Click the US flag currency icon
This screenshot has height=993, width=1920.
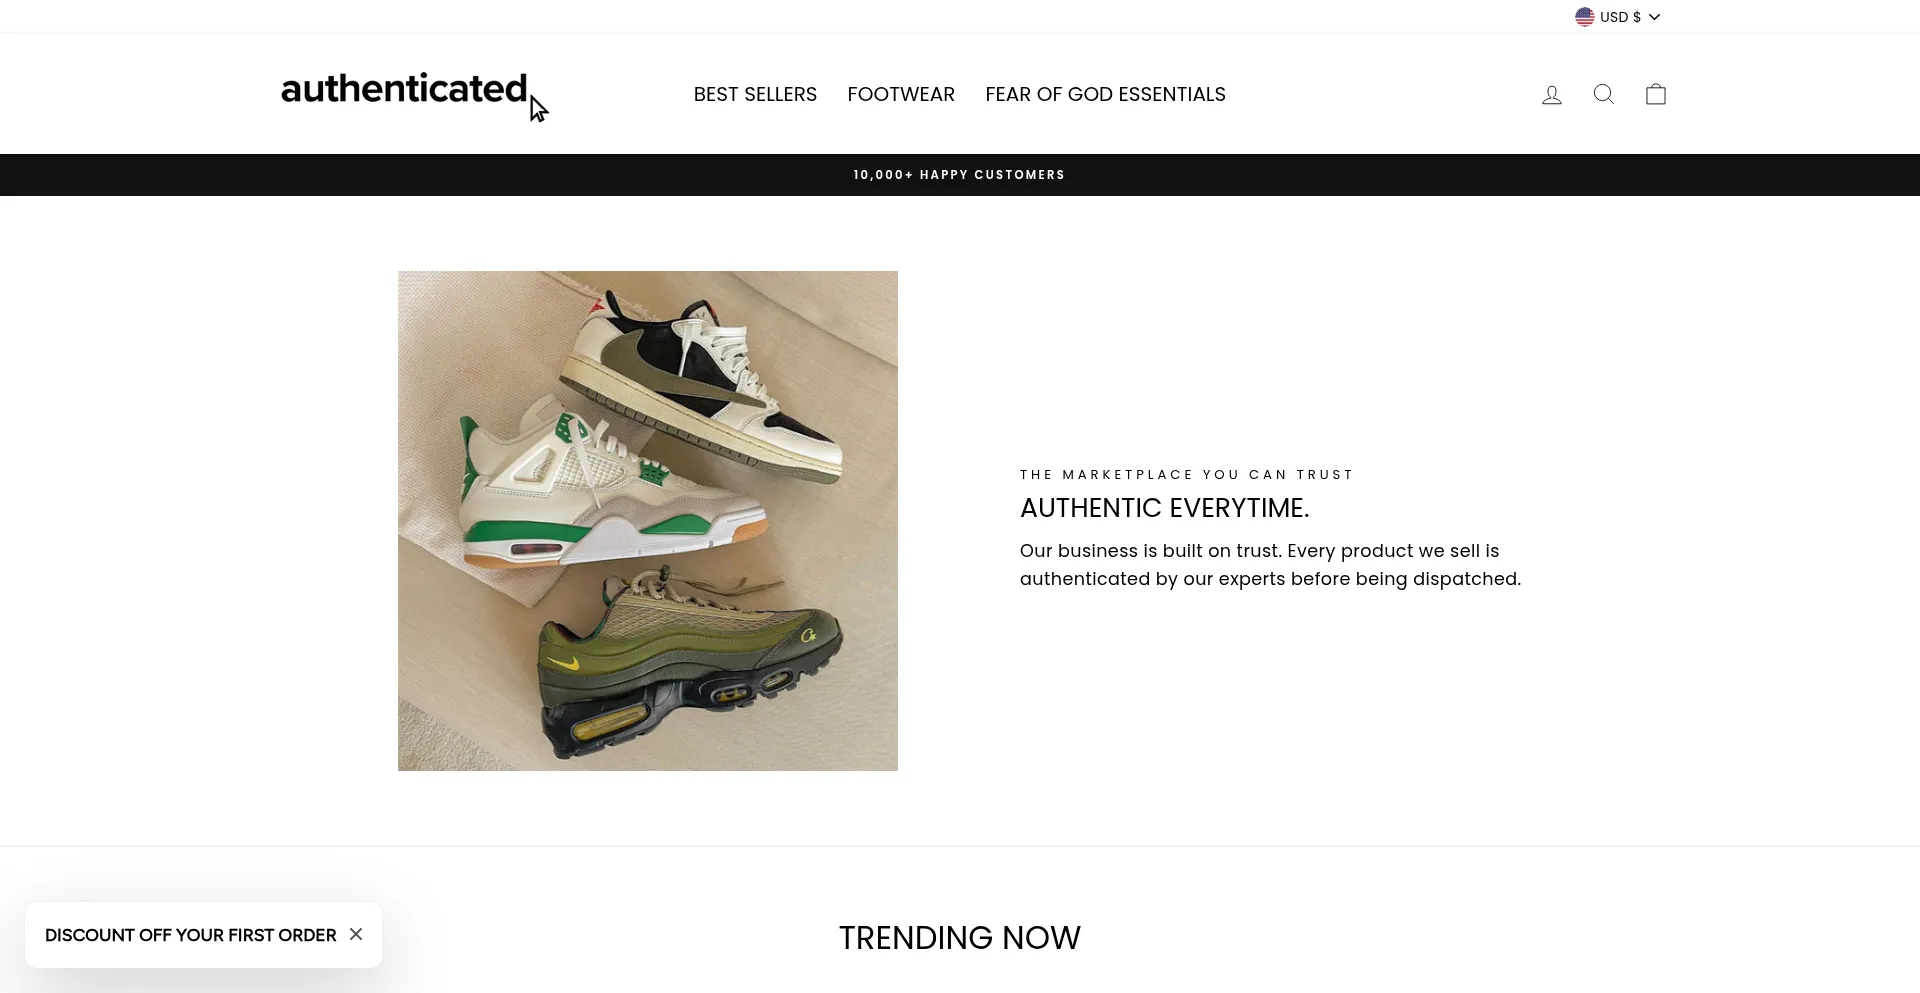pyautogui.click(x=1585, y=17)
